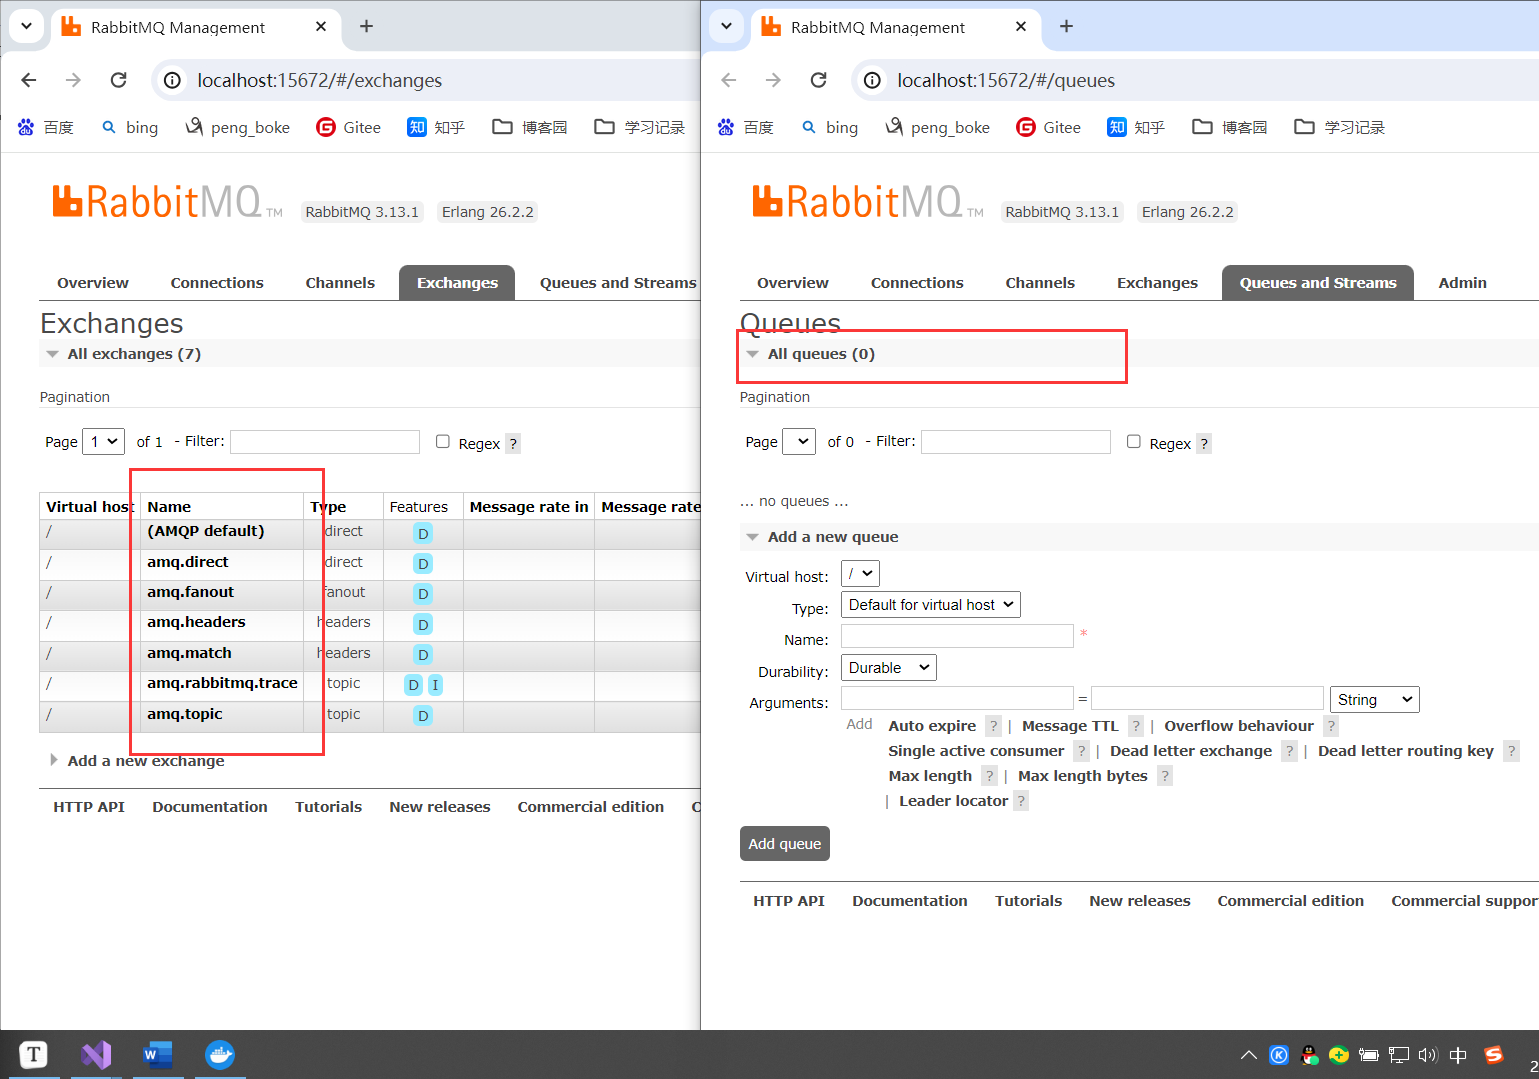Image resolution: width=1539 pixels, height=1079 pixels.
Task: Open new tab in left browser window
Action: [x=366, y=27]
